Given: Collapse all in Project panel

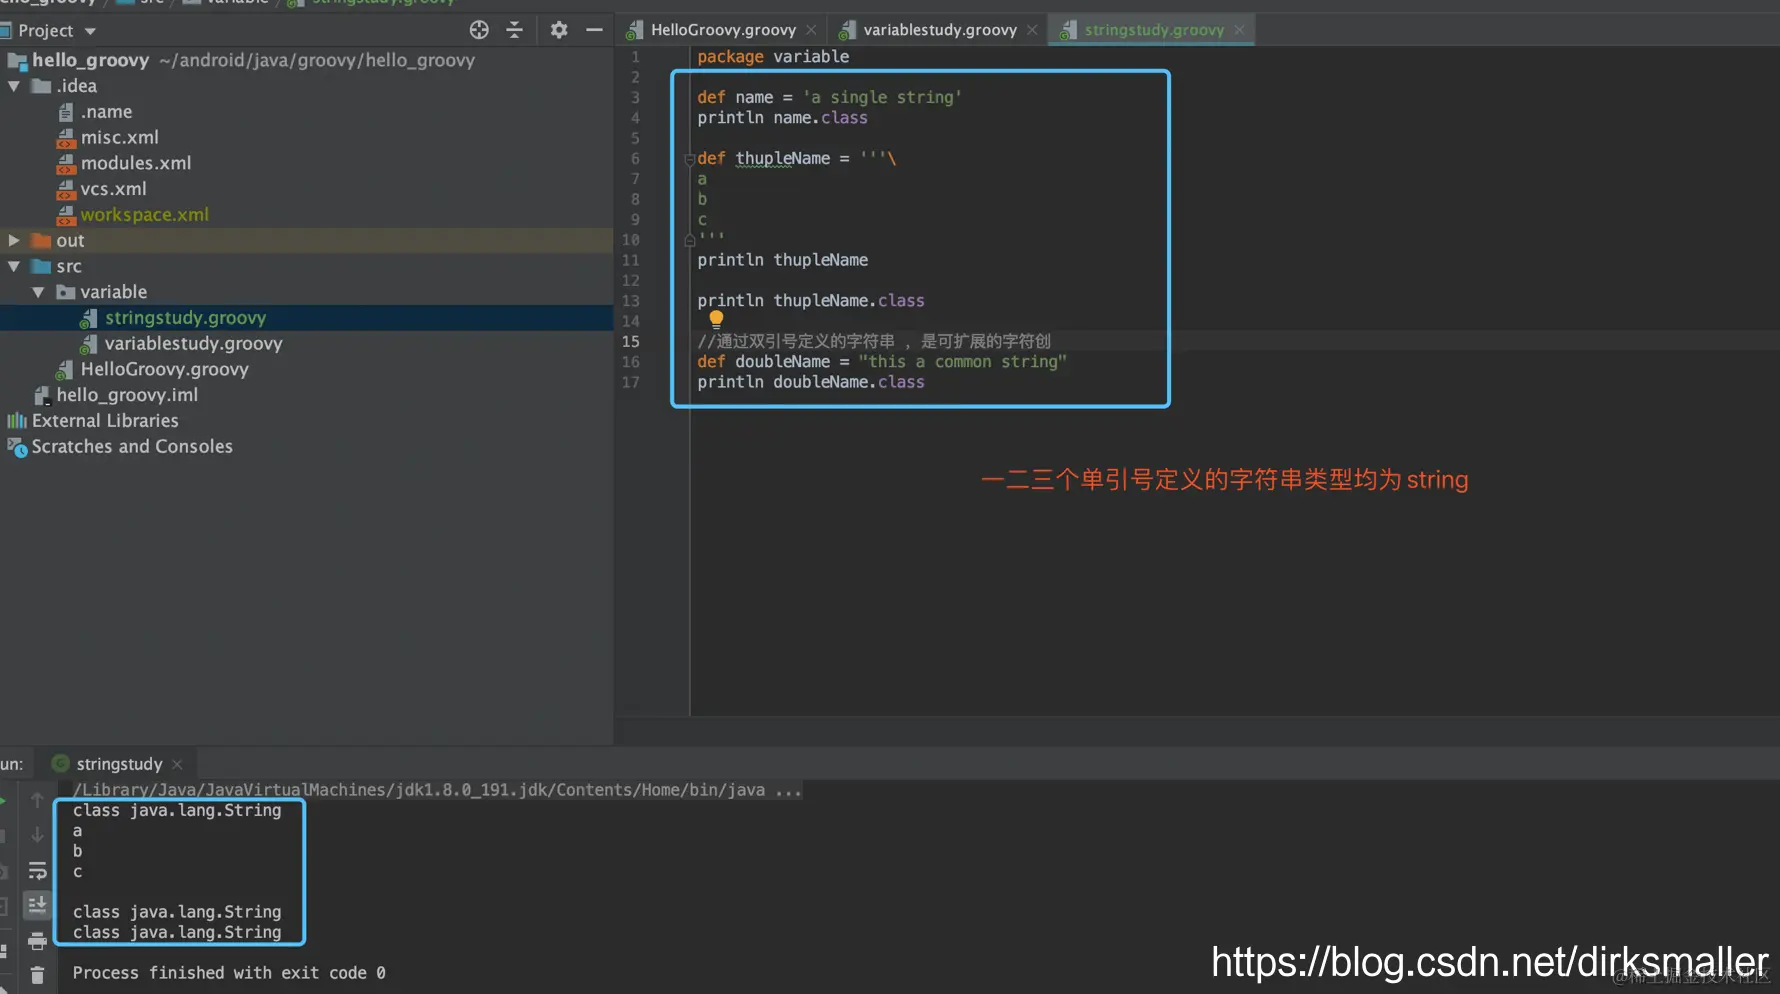Looking at the screenshot, I should [x=515, y=30].
